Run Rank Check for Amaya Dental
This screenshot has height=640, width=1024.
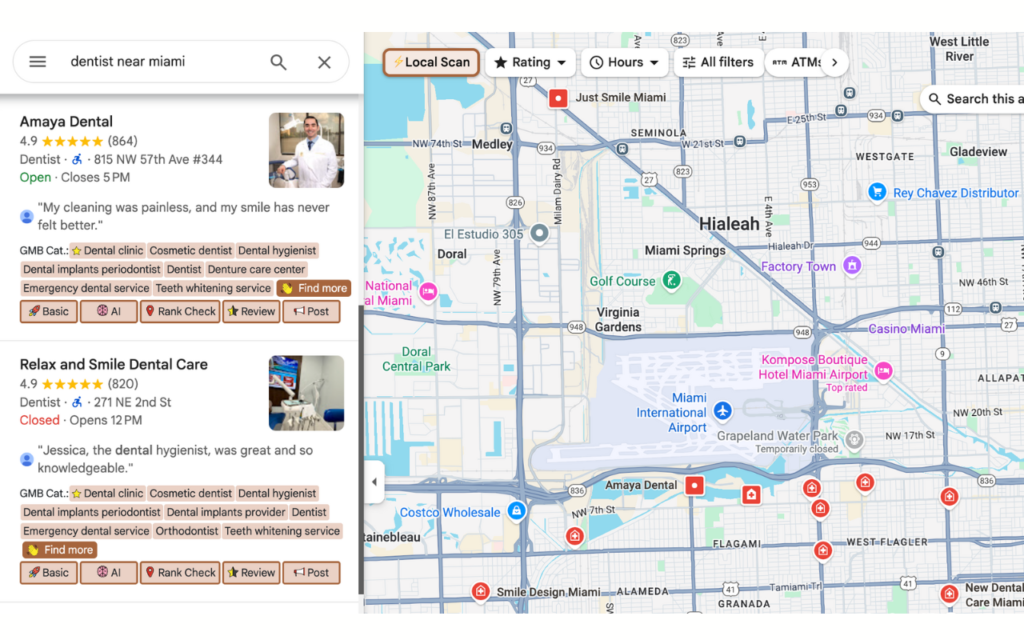(180, 311)
